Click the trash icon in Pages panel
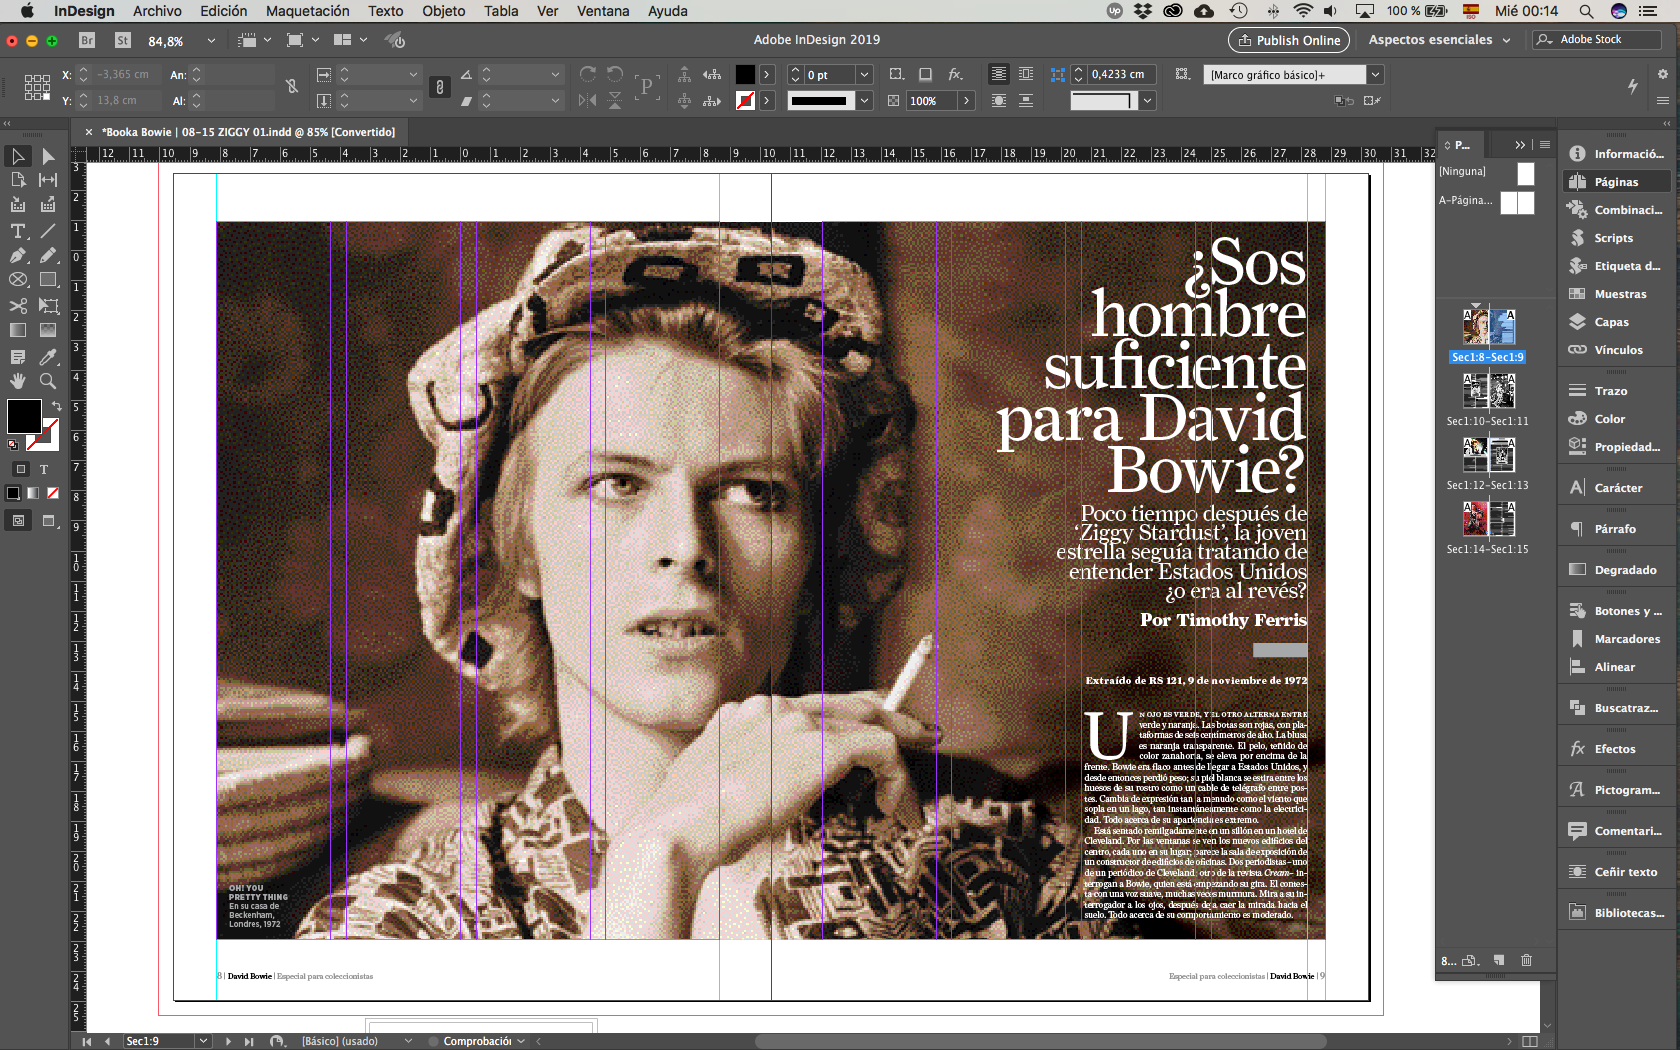Image resolution: width=1680 pixels, height=1050 pixels. point(1526,960)
